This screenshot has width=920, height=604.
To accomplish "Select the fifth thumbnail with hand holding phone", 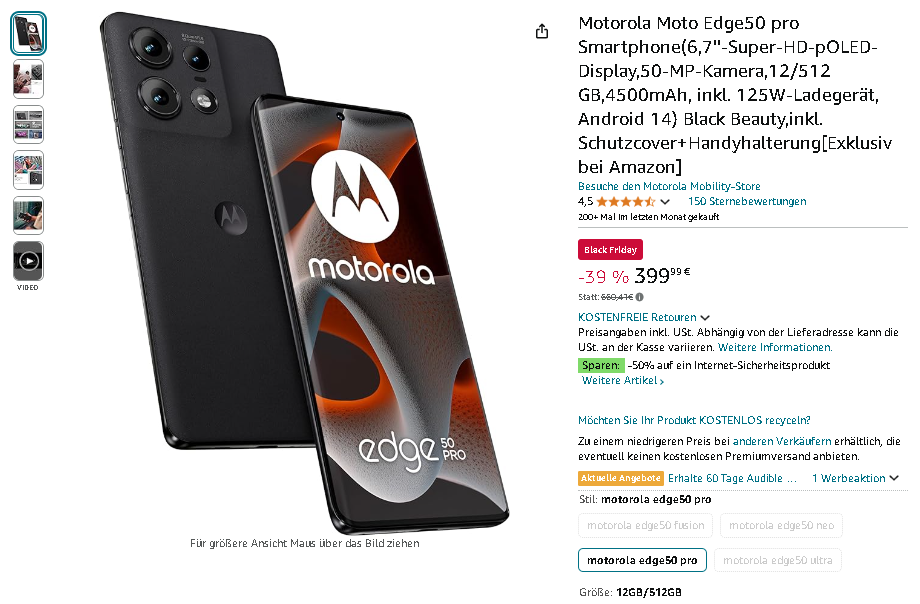I will click(x=28, y=215).
